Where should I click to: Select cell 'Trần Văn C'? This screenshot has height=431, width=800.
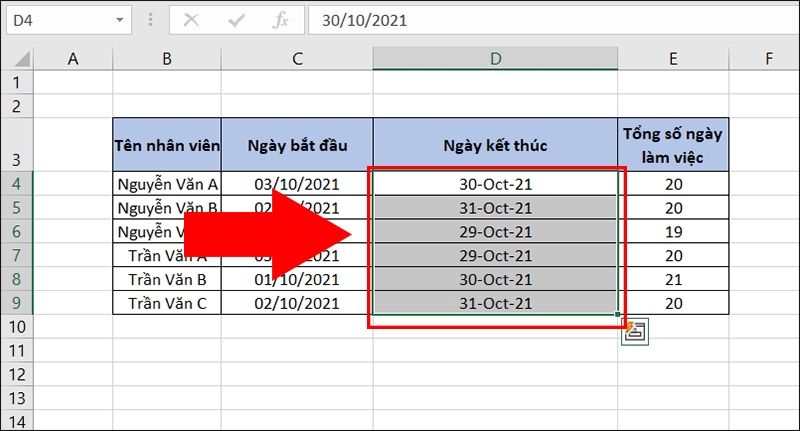coord(167,303)
